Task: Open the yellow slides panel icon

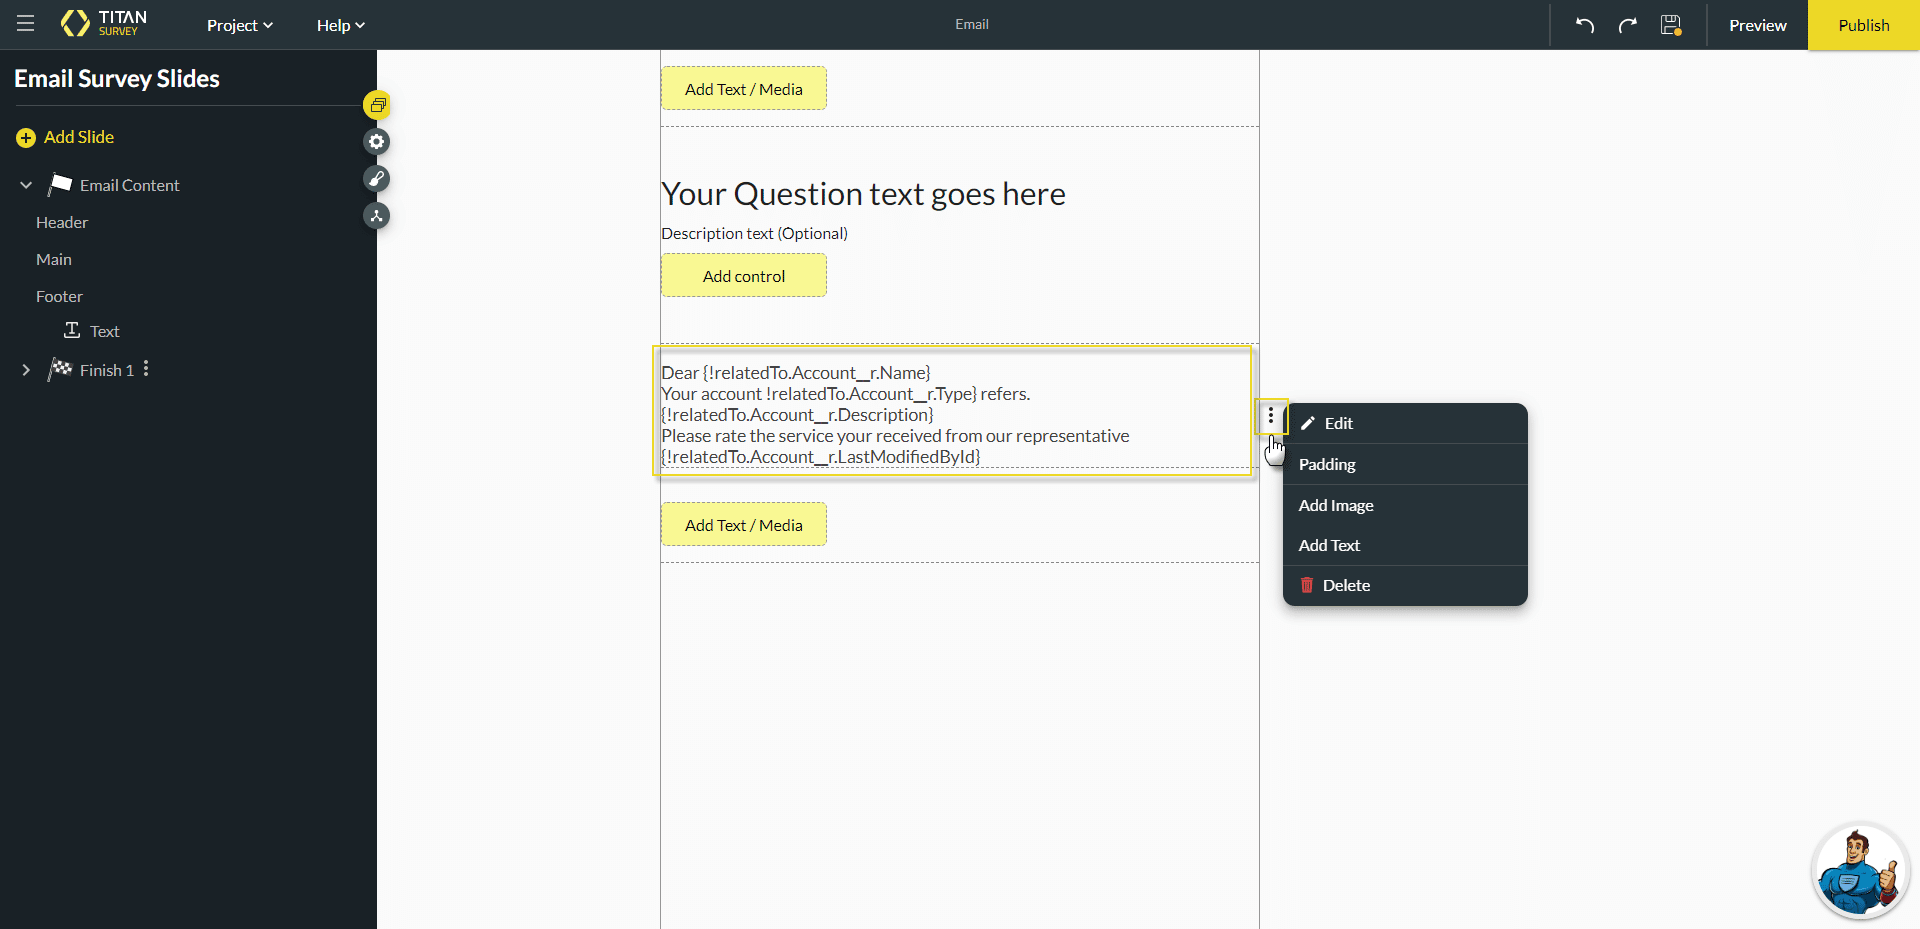Action: [x=377, y=105]
